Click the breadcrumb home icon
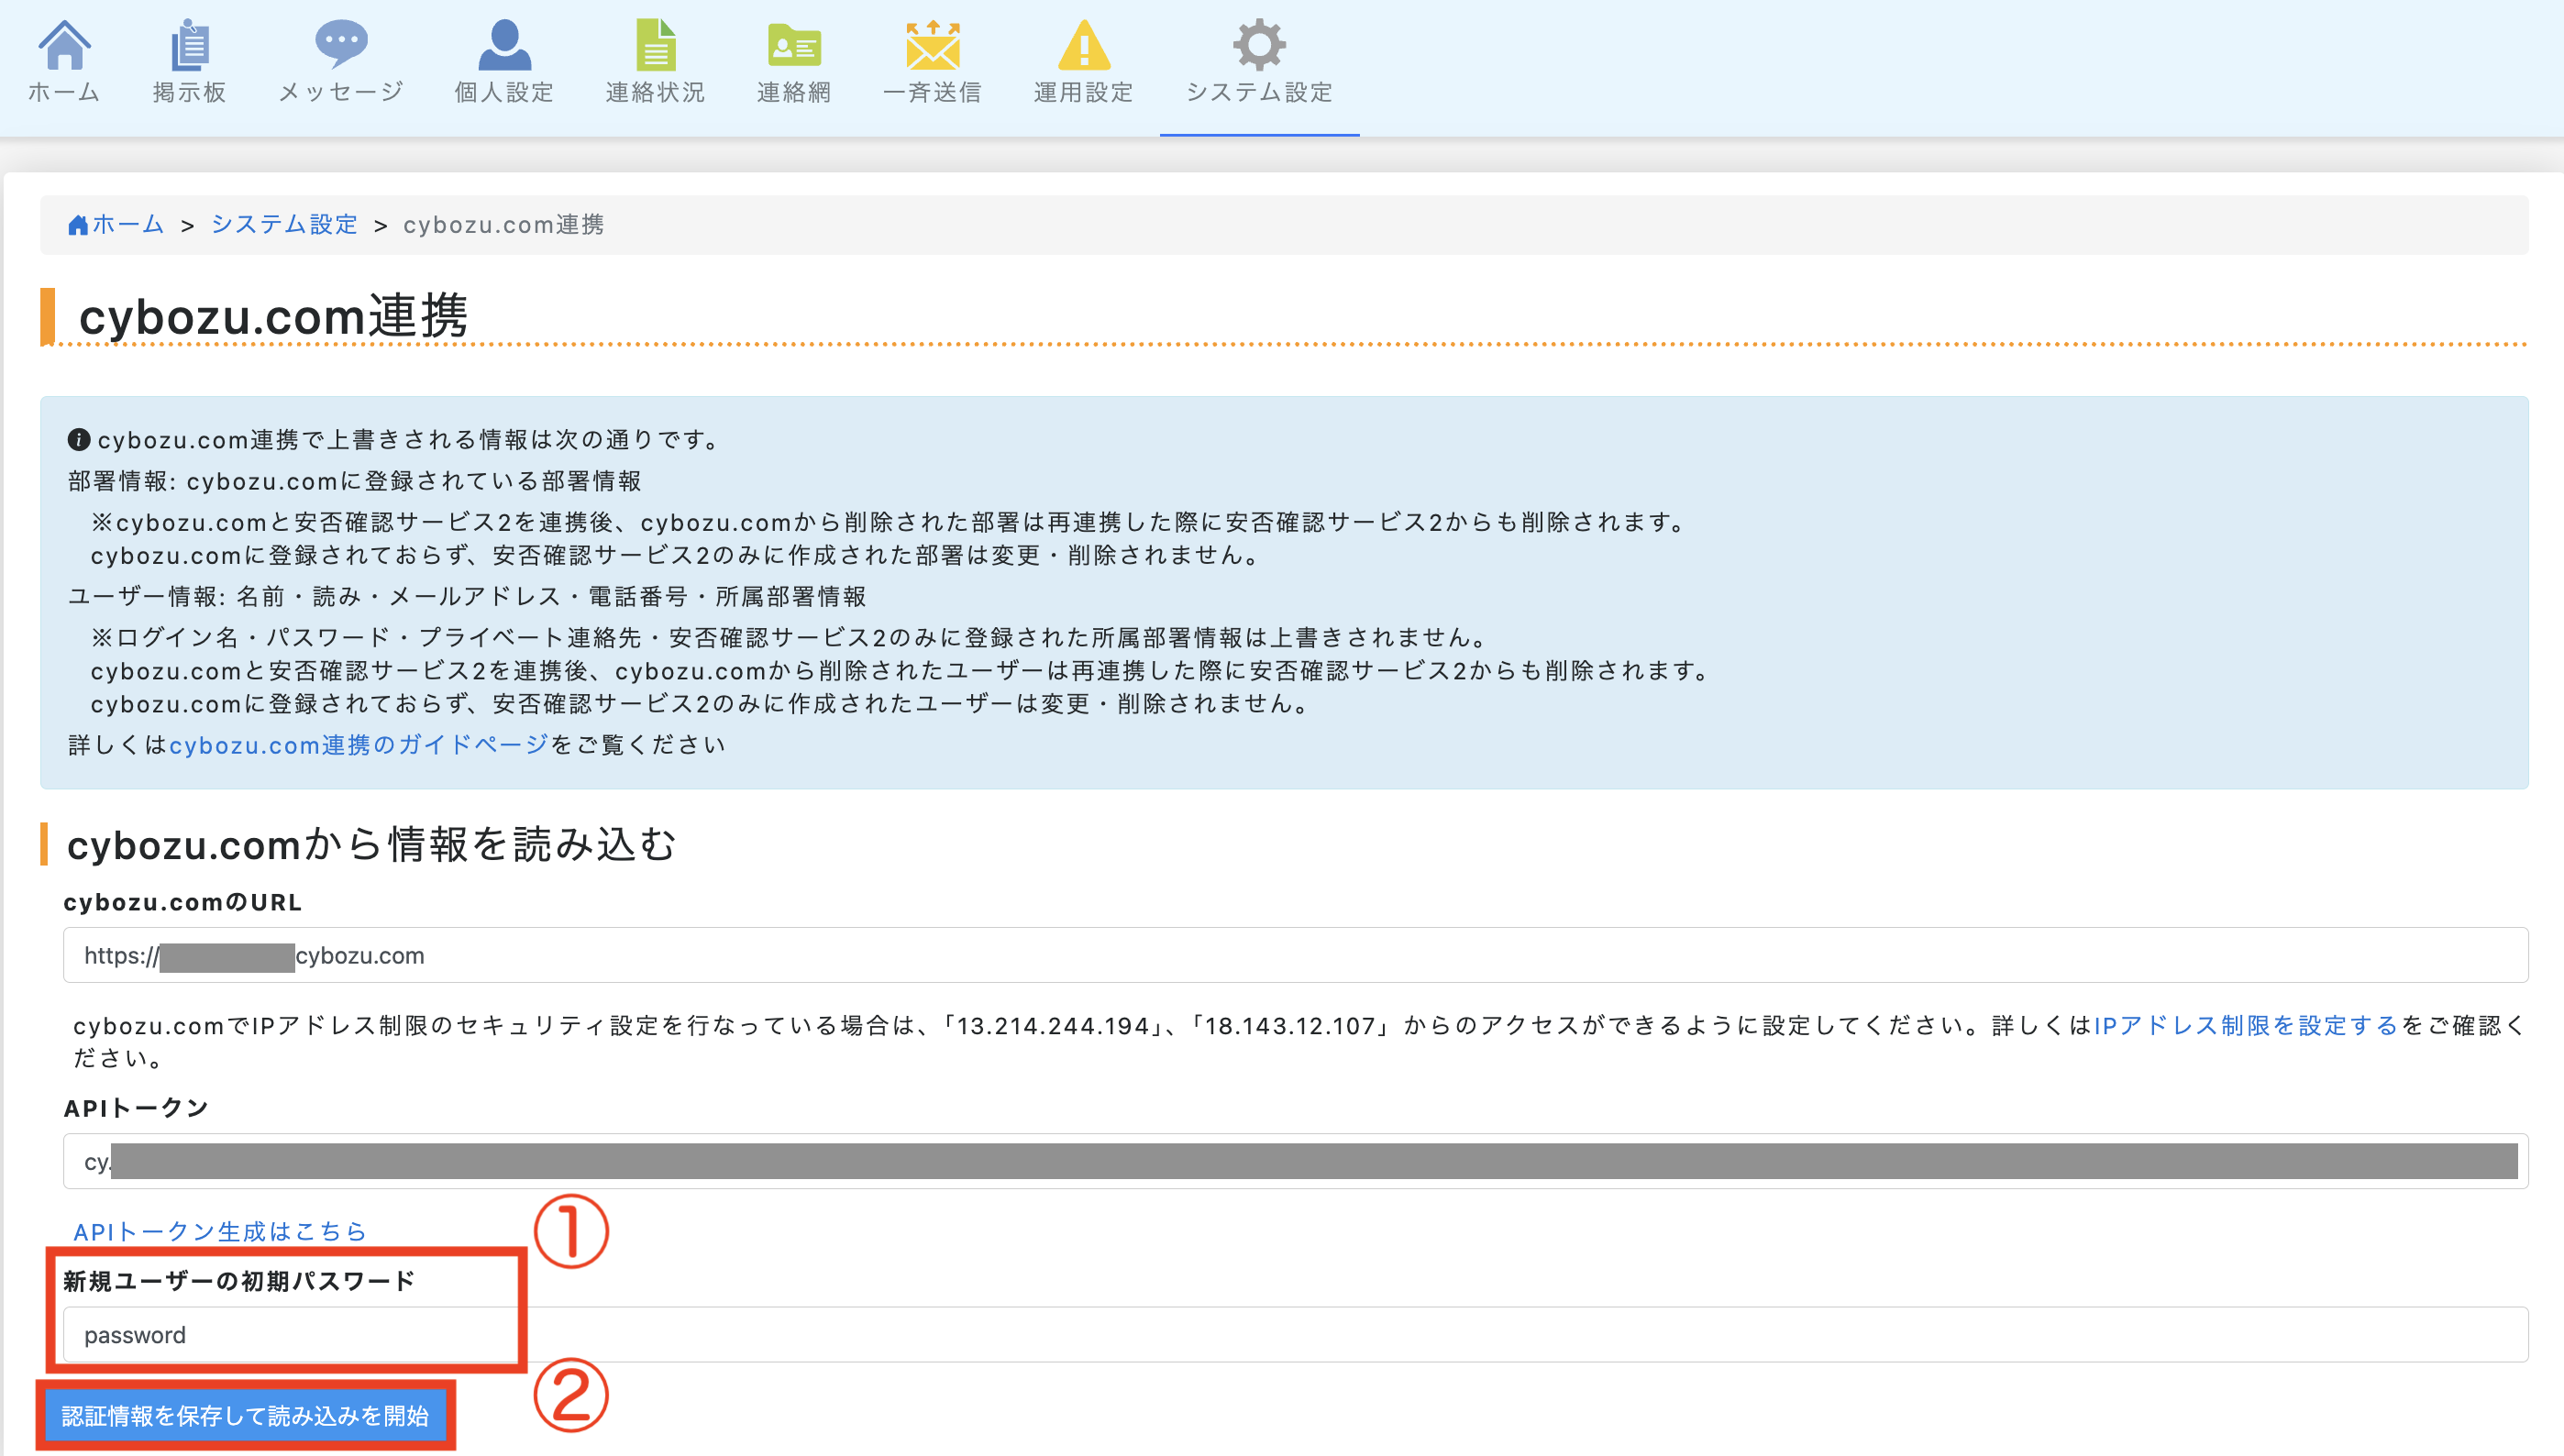Viewport: 2564px width, 1456px height. click(x=78, y=225)
